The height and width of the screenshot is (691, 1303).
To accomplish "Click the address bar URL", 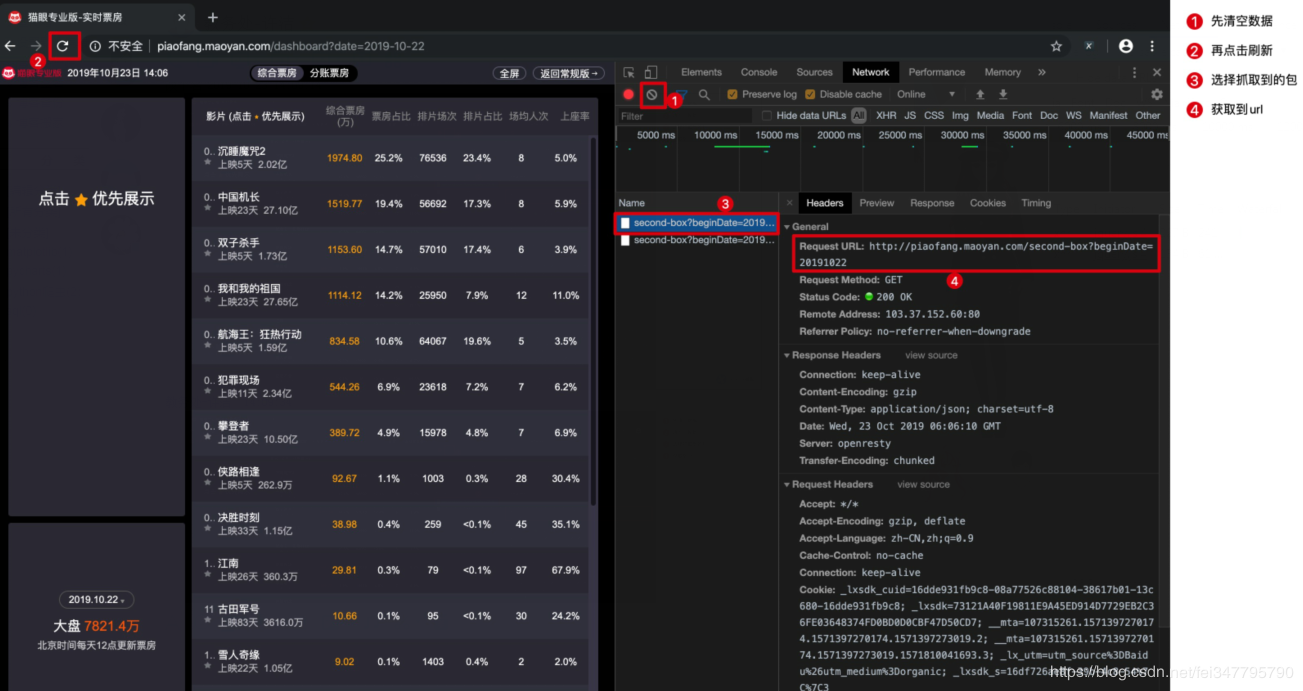I will [x=291, y=46].
